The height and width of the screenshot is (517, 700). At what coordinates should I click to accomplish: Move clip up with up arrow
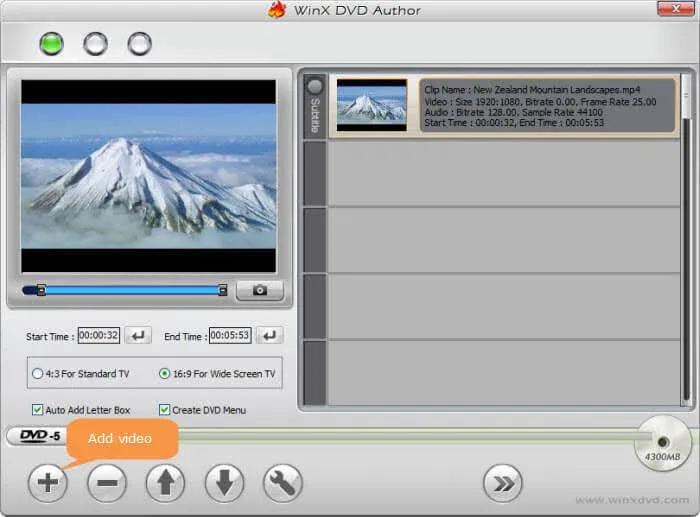165,484
